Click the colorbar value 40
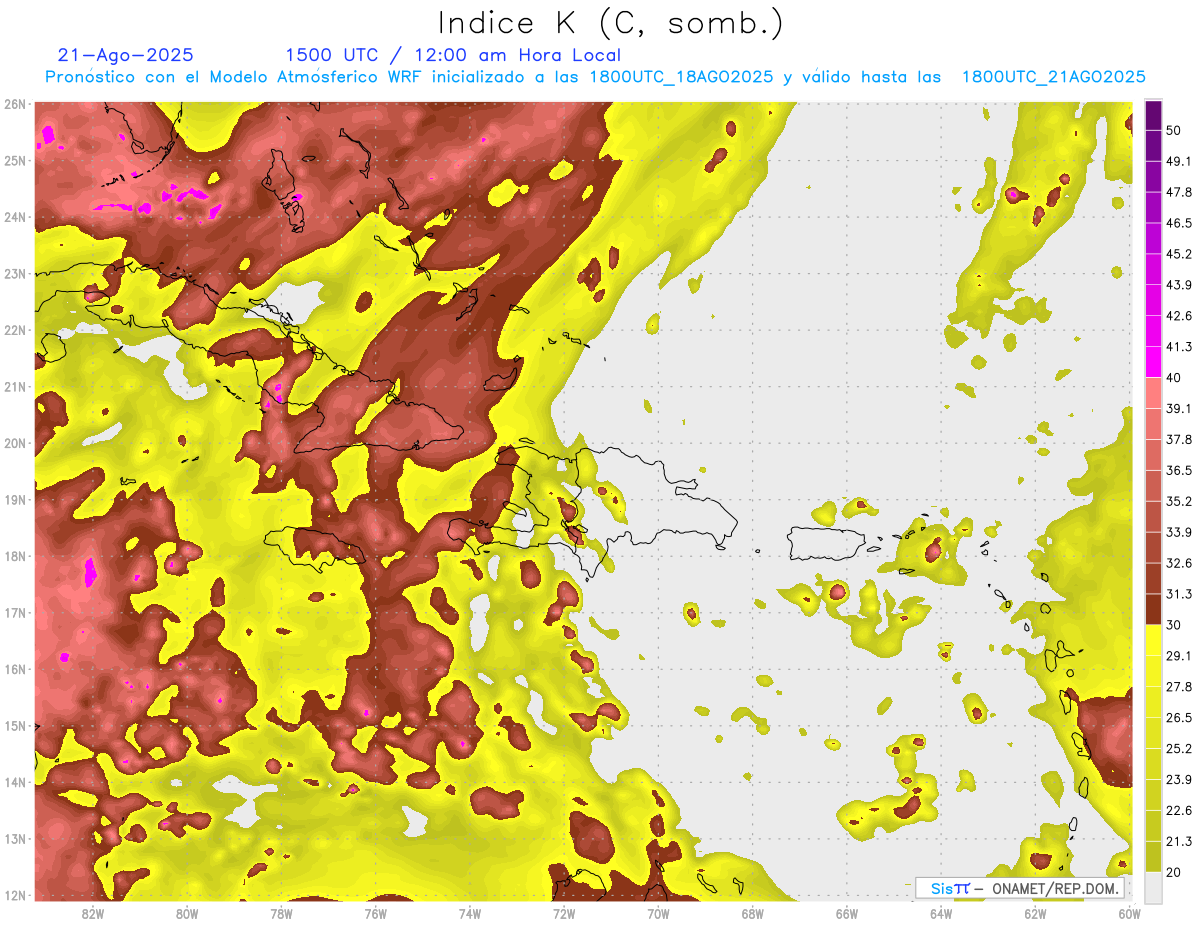1200x927 pixels. (1174, 378)
